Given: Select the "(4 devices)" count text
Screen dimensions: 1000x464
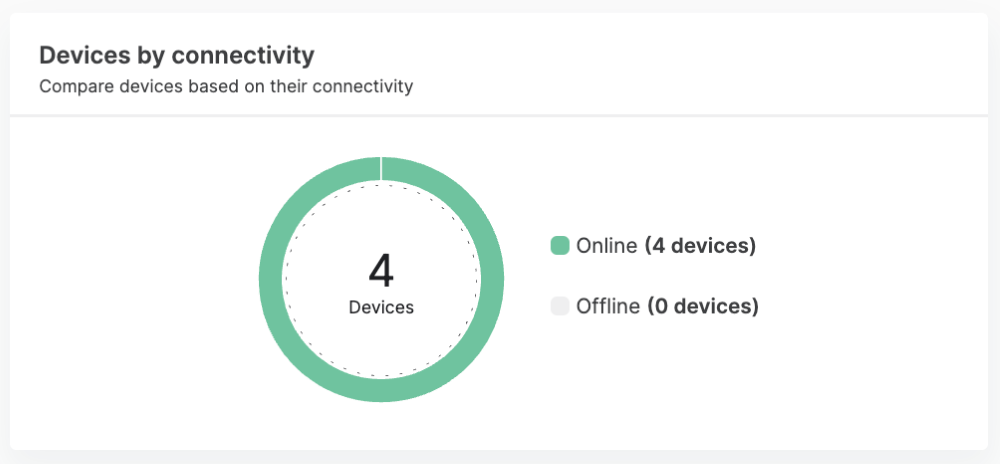Looking at the screenshot, I should point(700,246).
